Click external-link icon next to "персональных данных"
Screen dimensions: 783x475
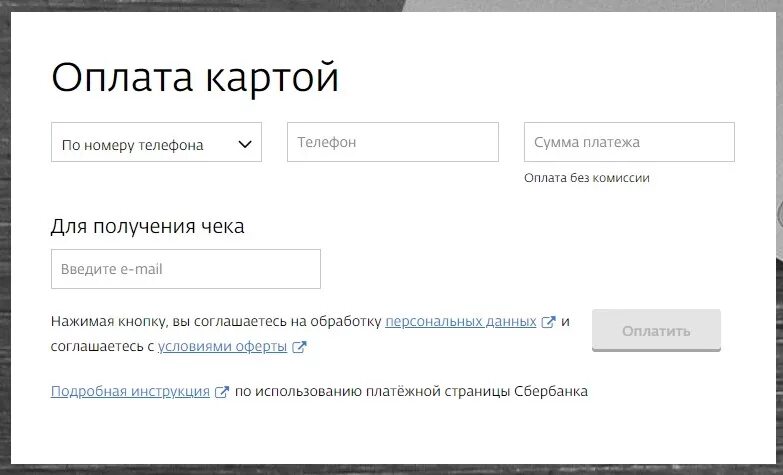click(548, 322)
